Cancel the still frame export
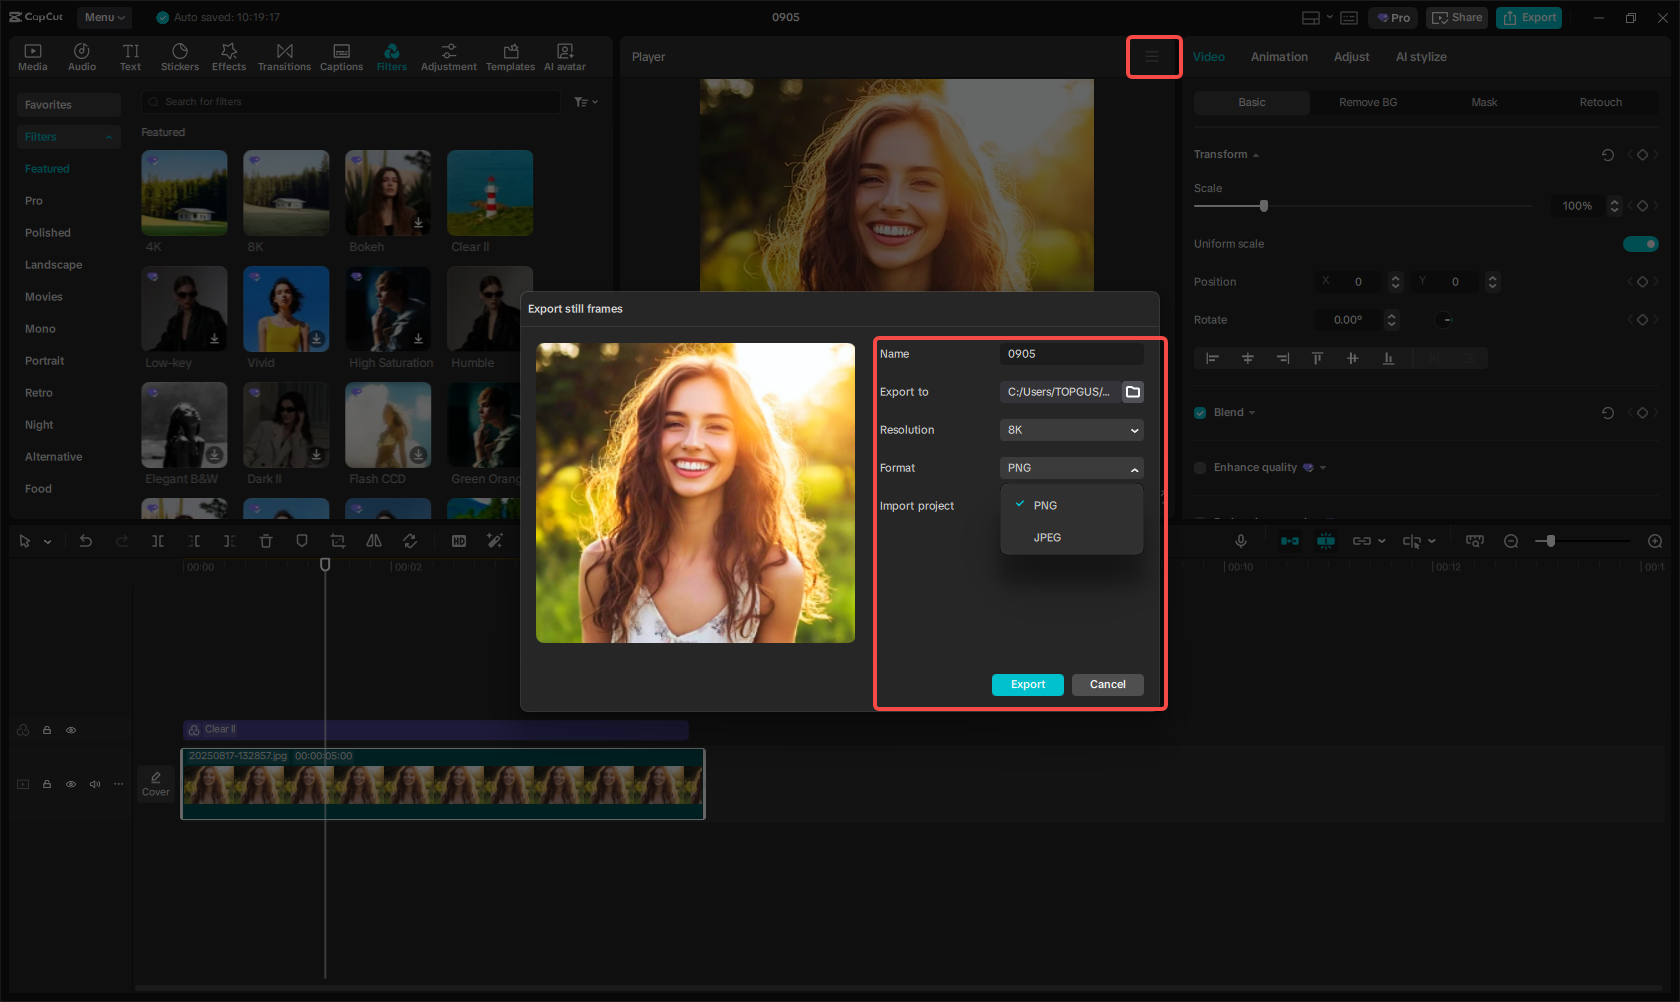 pos(1107,684)
